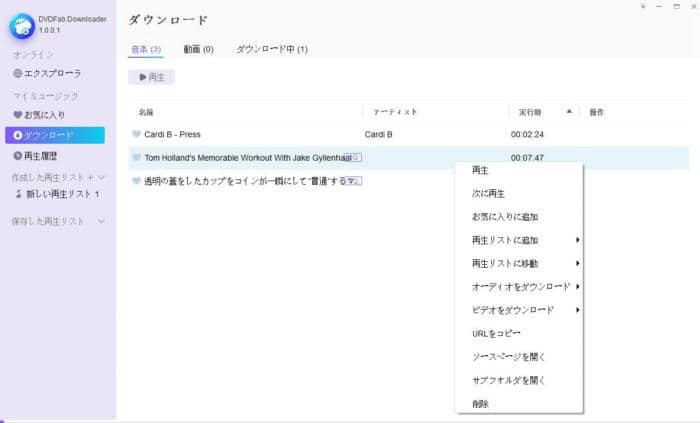Click clock icon beside 再生履歴
The width and height of the screenshot is (700, 423).
tap(18, 156)
